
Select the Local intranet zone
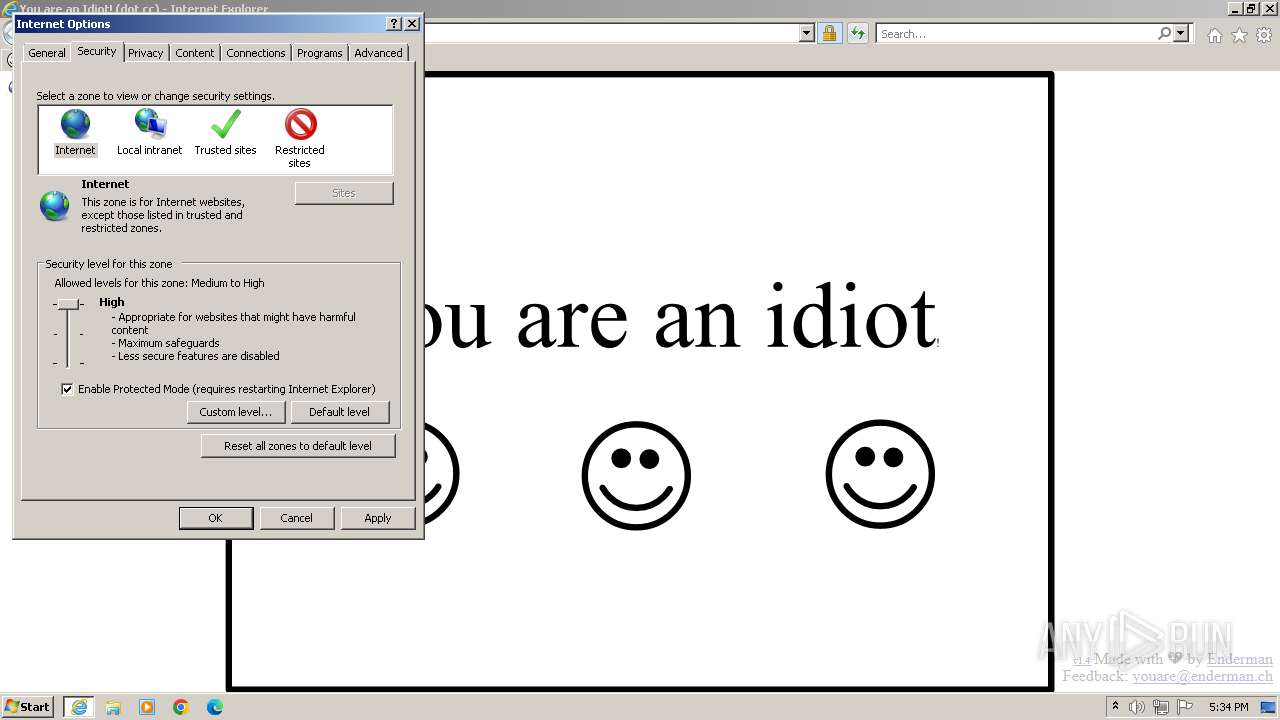150,133
